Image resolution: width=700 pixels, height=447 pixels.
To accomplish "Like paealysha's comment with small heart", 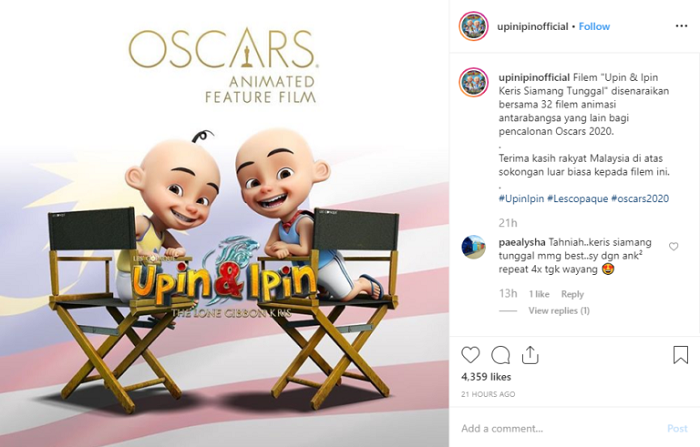I will (x=673, y=246).
